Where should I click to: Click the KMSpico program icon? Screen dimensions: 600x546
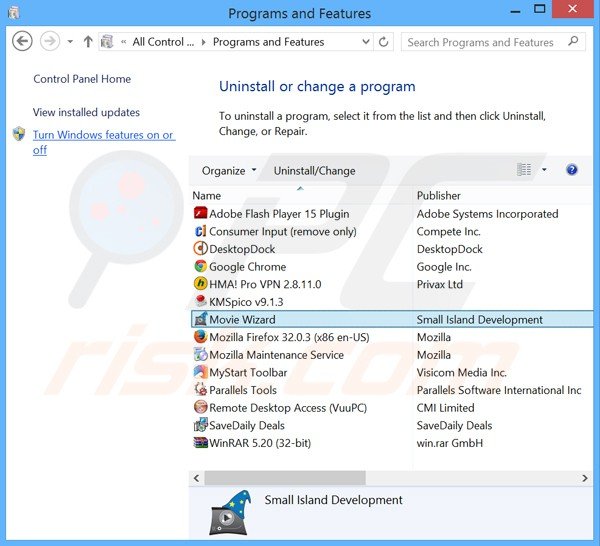point(201,301)
